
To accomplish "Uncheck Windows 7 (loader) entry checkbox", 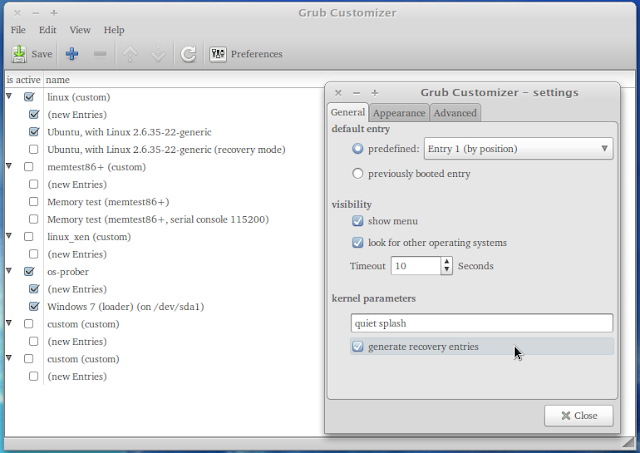I will click(x=34, y=306).
